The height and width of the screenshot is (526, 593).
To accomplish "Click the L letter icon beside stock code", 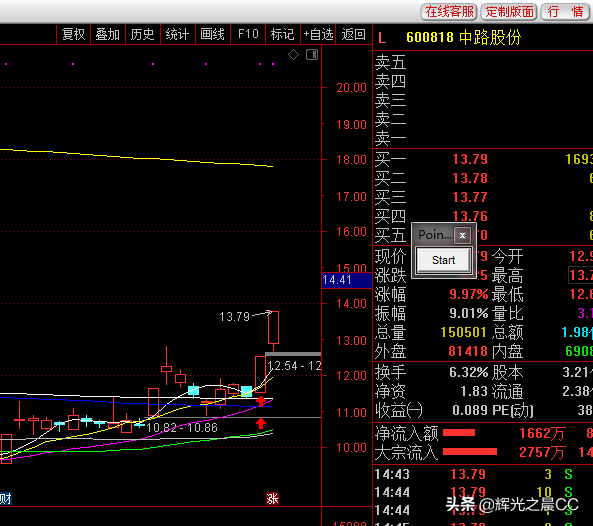I will tap(382, 38).
